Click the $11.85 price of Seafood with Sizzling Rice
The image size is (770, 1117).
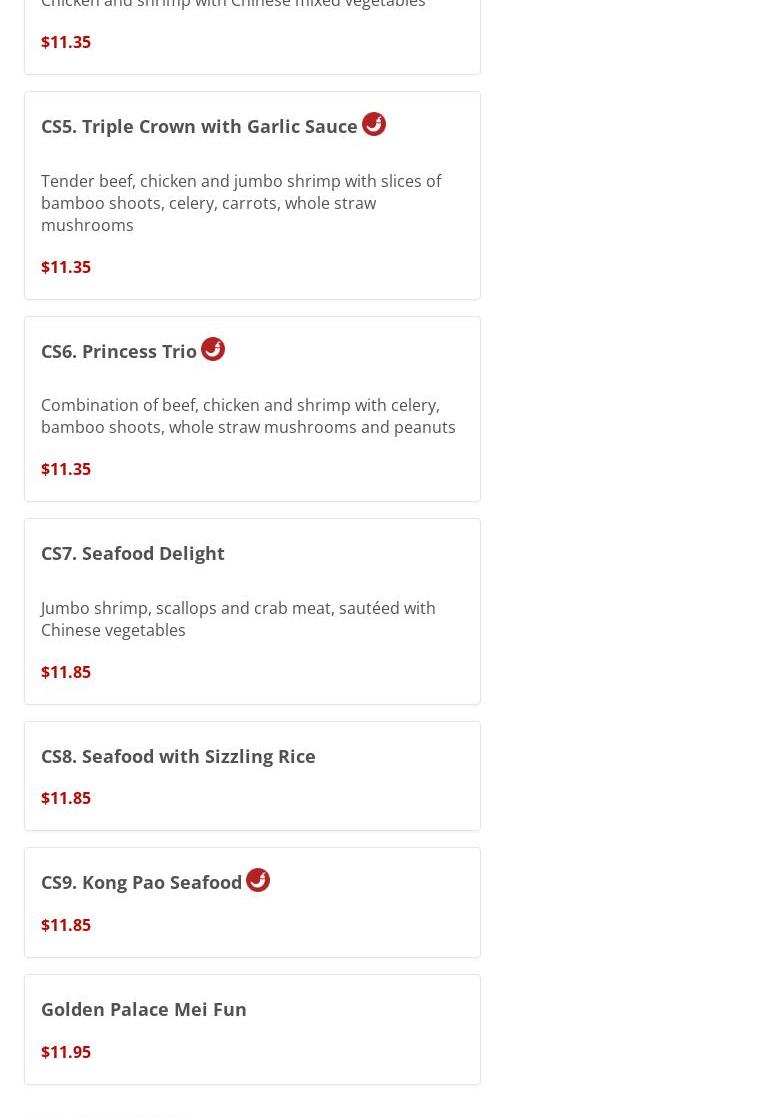click(66, 798)
